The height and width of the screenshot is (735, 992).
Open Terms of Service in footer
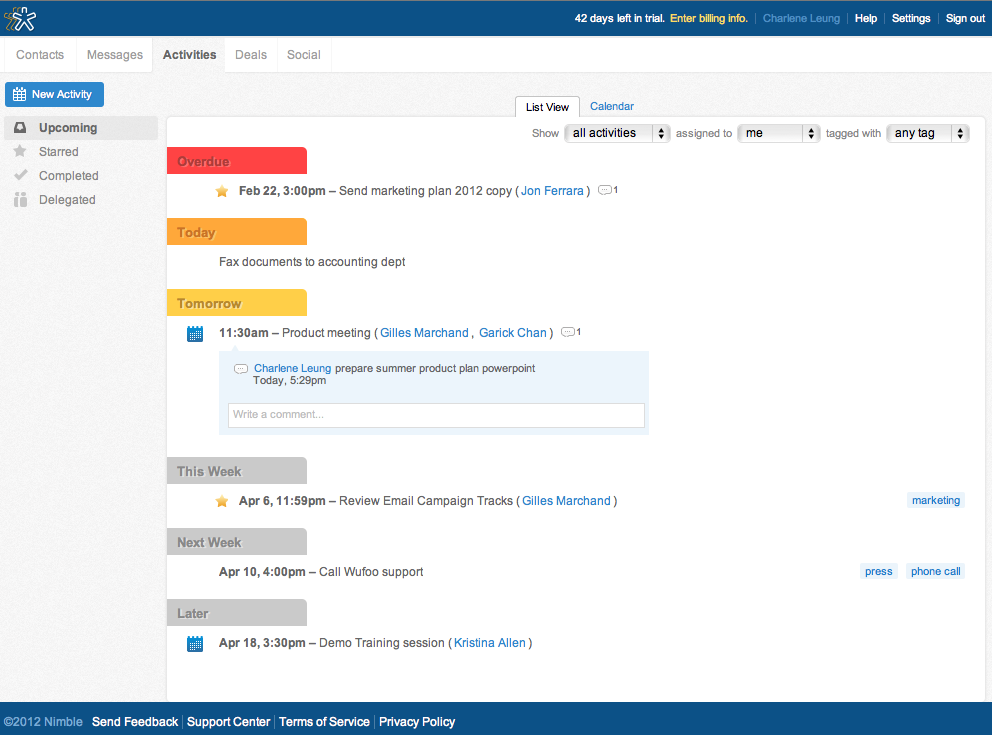pyautogui.click(x=324, y=722)
